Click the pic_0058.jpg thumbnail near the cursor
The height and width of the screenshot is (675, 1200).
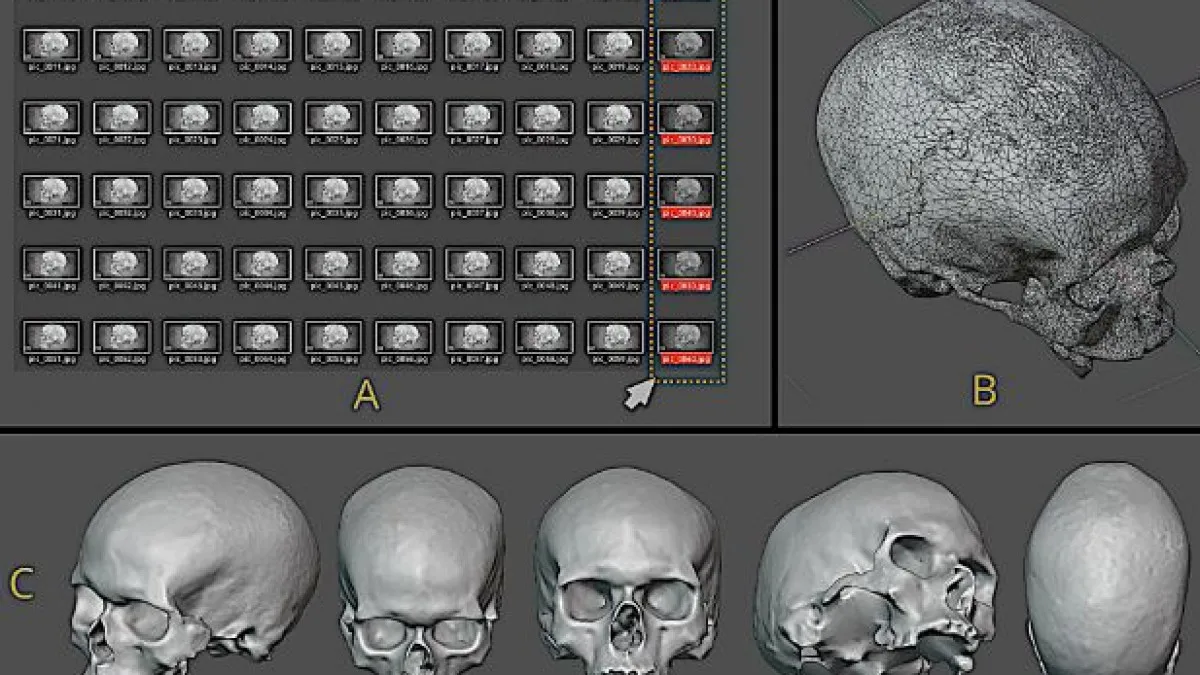[545, 337]
